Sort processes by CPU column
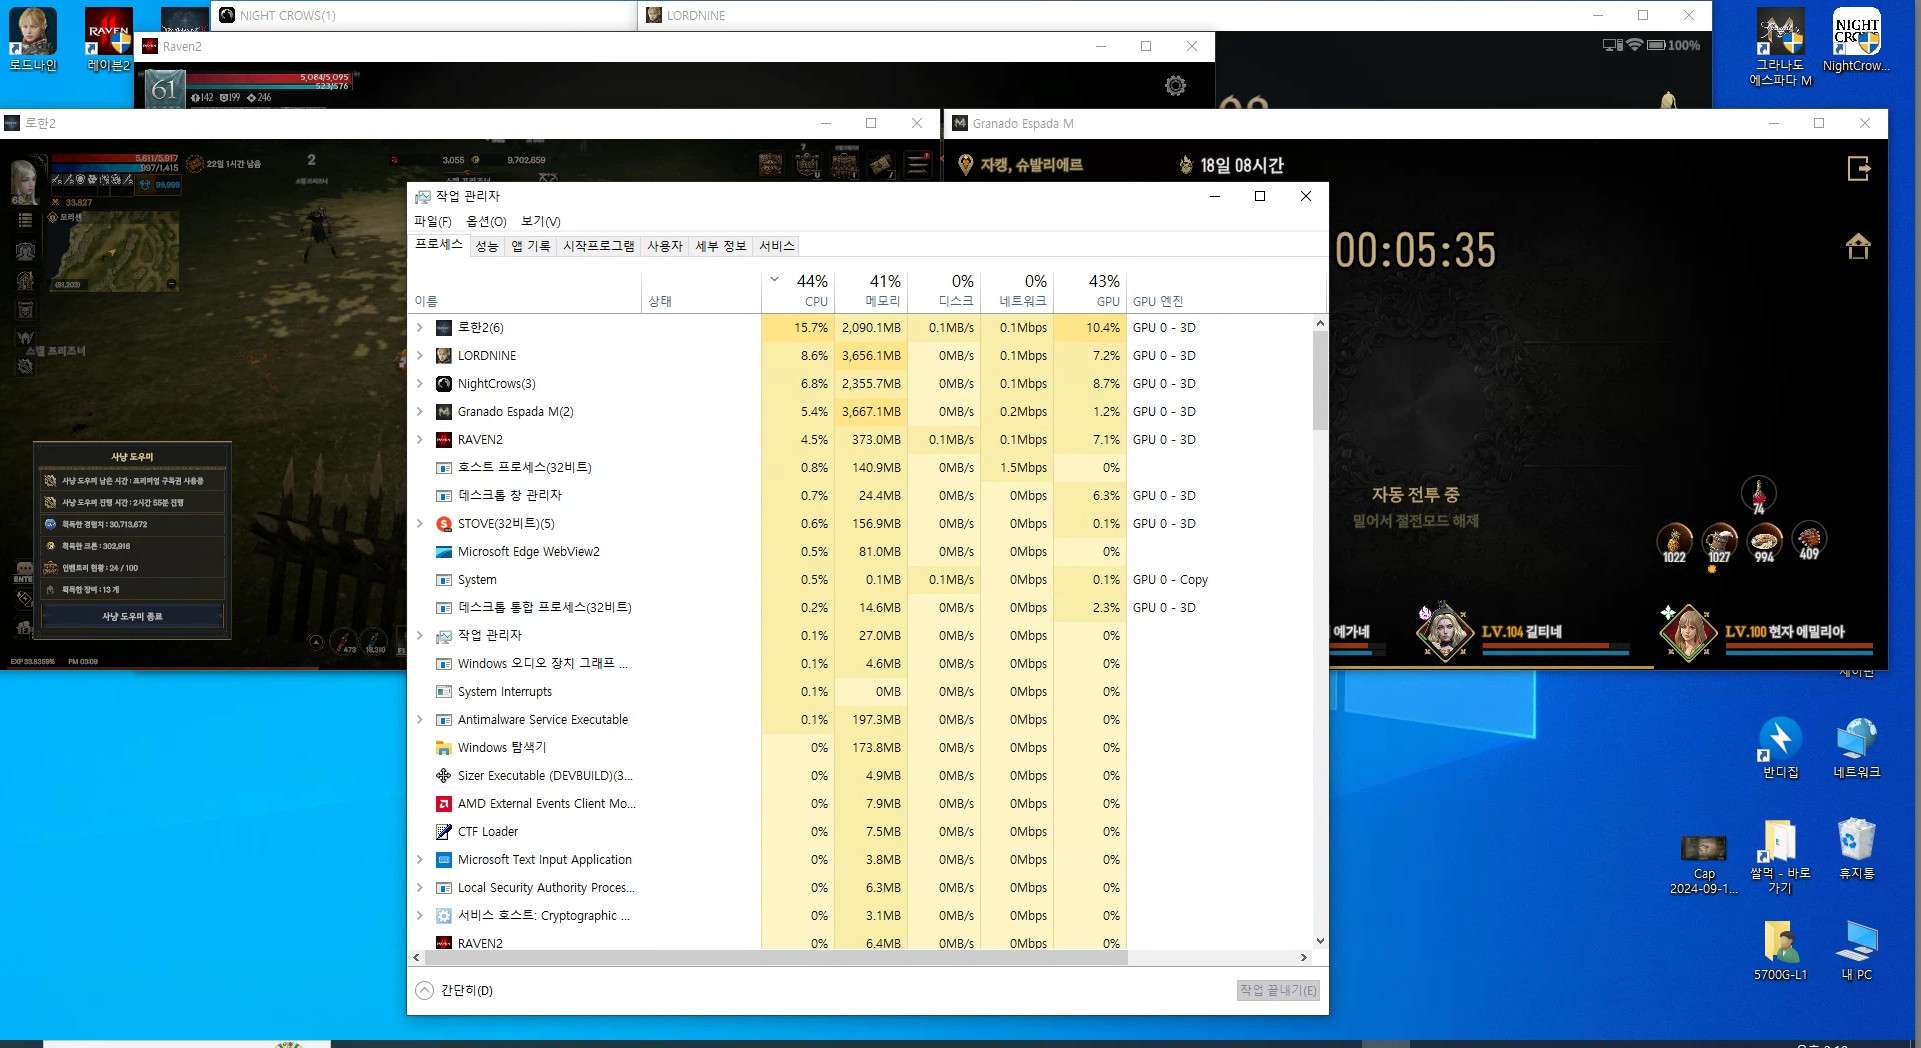 [798, 290]
